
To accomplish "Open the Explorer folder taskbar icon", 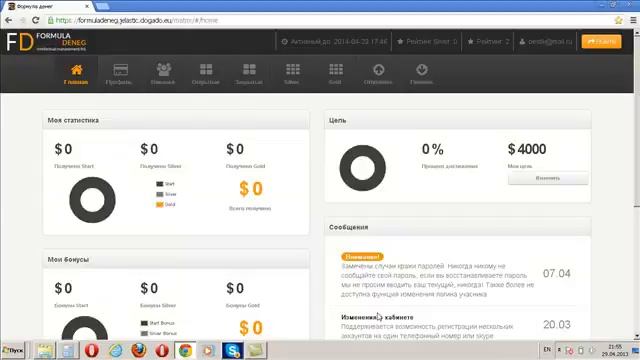I will pos(44,351).
